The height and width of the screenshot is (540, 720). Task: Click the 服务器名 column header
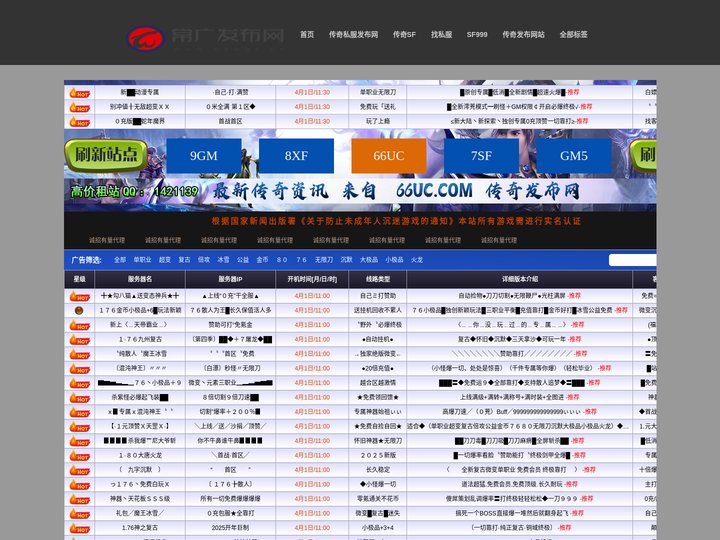pos(140,279)
